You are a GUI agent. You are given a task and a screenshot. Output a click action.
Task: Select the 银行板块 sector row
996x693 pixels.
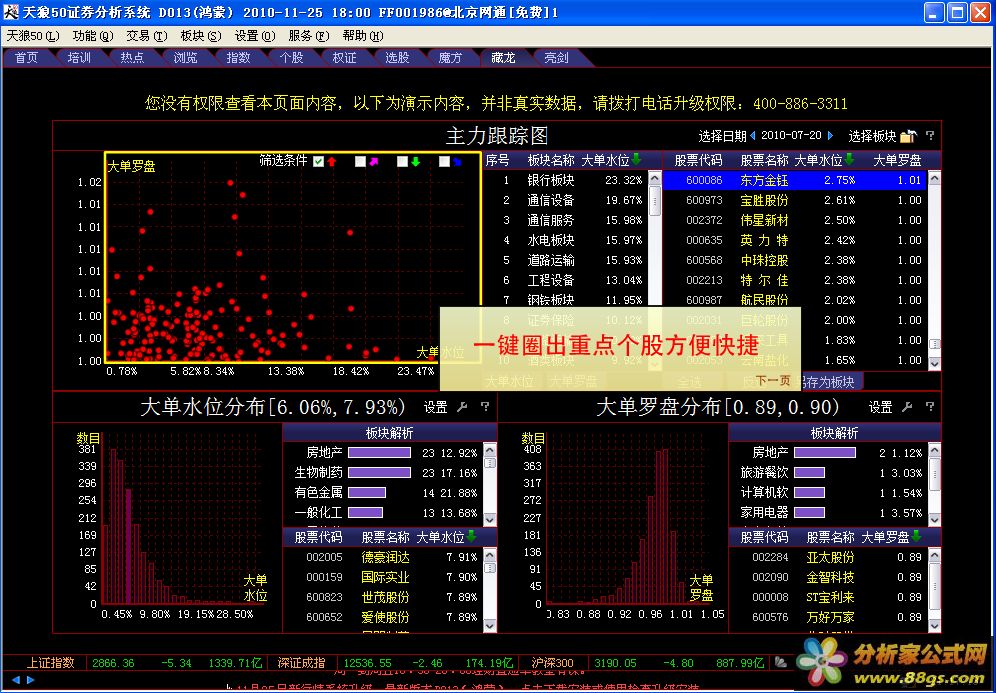pos(565,180)
